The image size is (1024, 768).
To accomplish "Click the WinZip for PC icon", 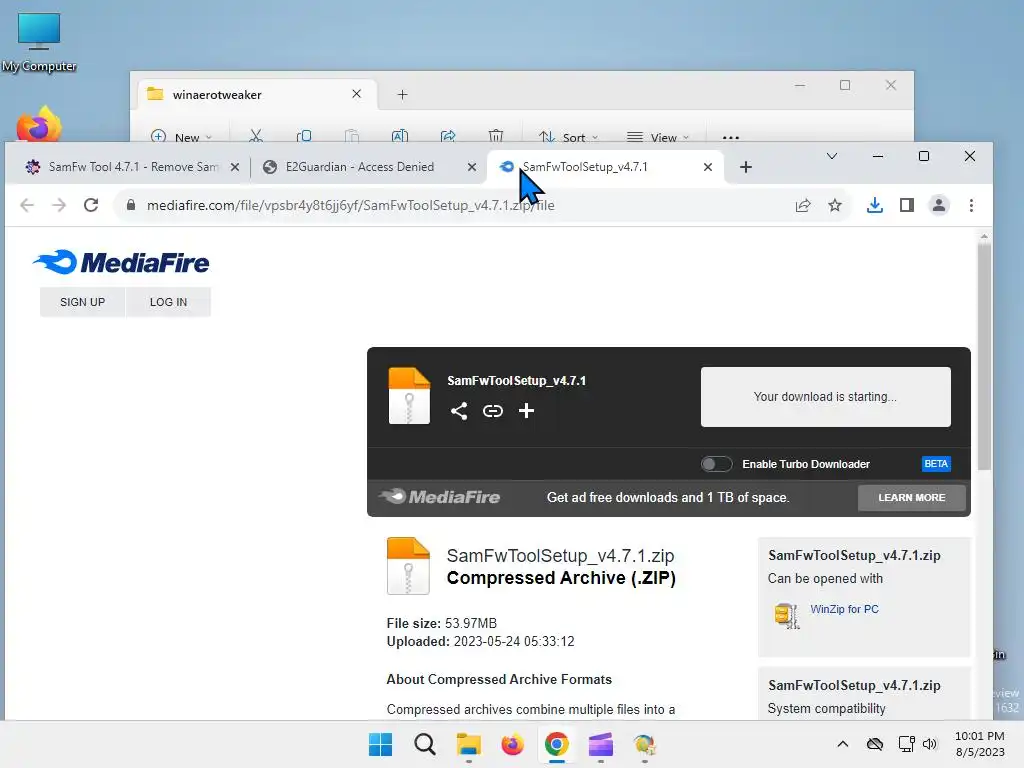I will point(786,615).
